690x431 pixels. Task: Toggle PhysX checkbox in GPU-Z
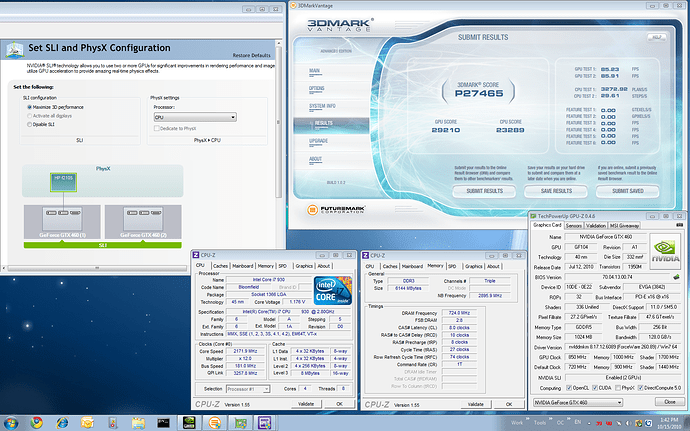click(x=618, y=388)
